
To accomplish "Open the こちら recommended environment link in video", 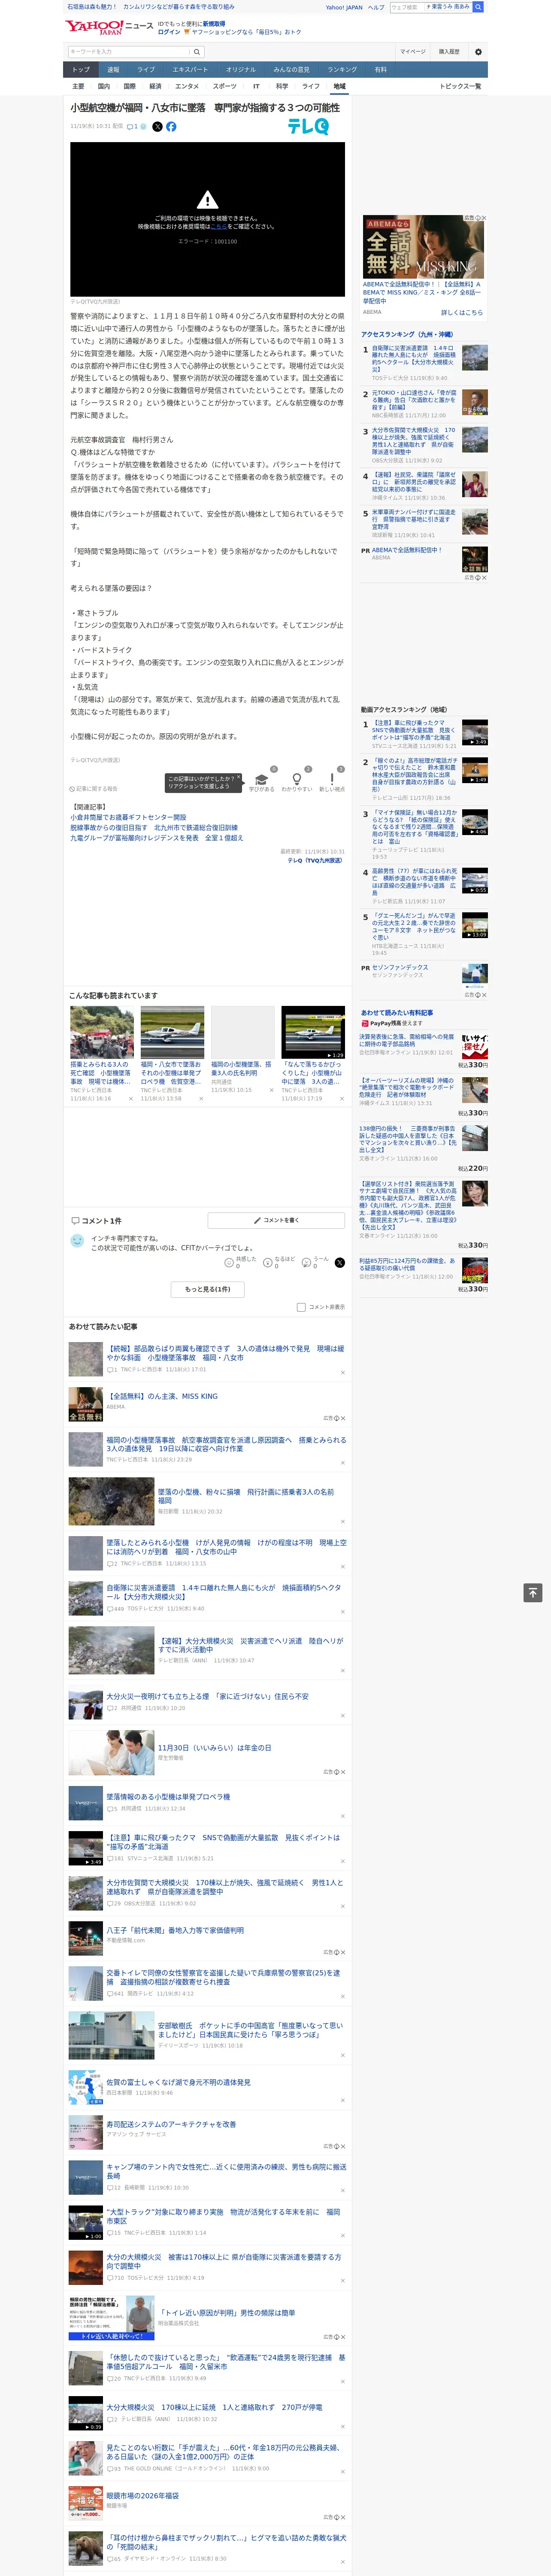I will 218,227.
